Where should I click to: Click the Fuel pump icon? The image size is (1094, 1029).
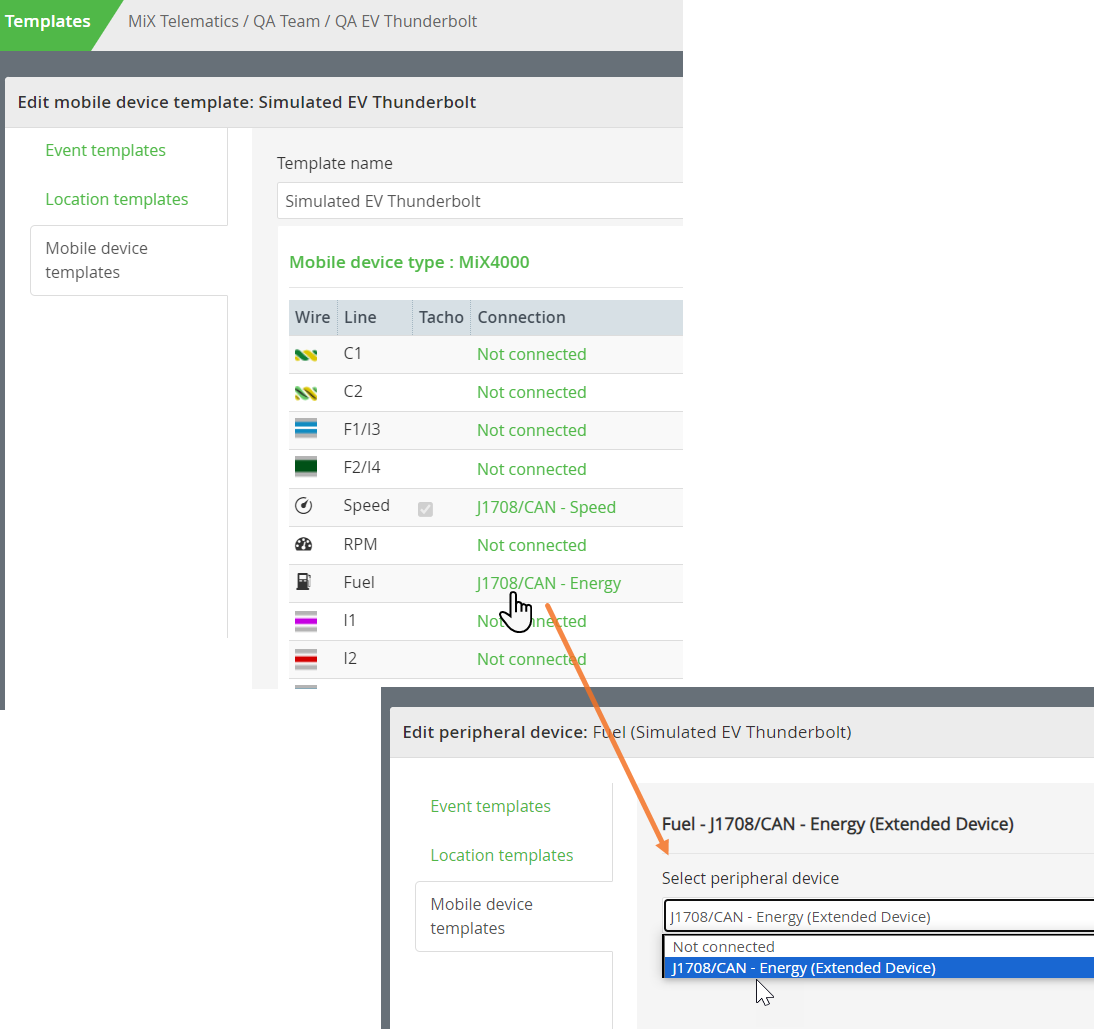[304, 582]
